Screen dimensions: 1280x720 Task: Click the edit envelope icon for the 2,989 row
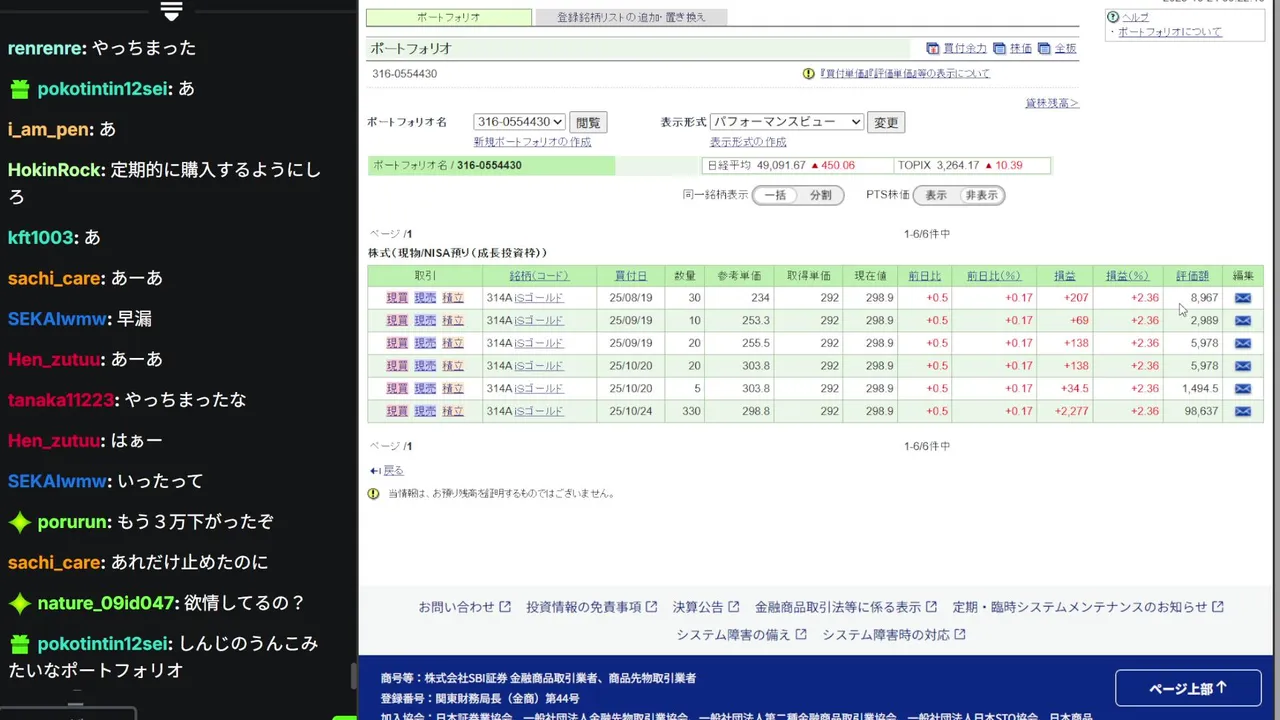click(1242, 321)
